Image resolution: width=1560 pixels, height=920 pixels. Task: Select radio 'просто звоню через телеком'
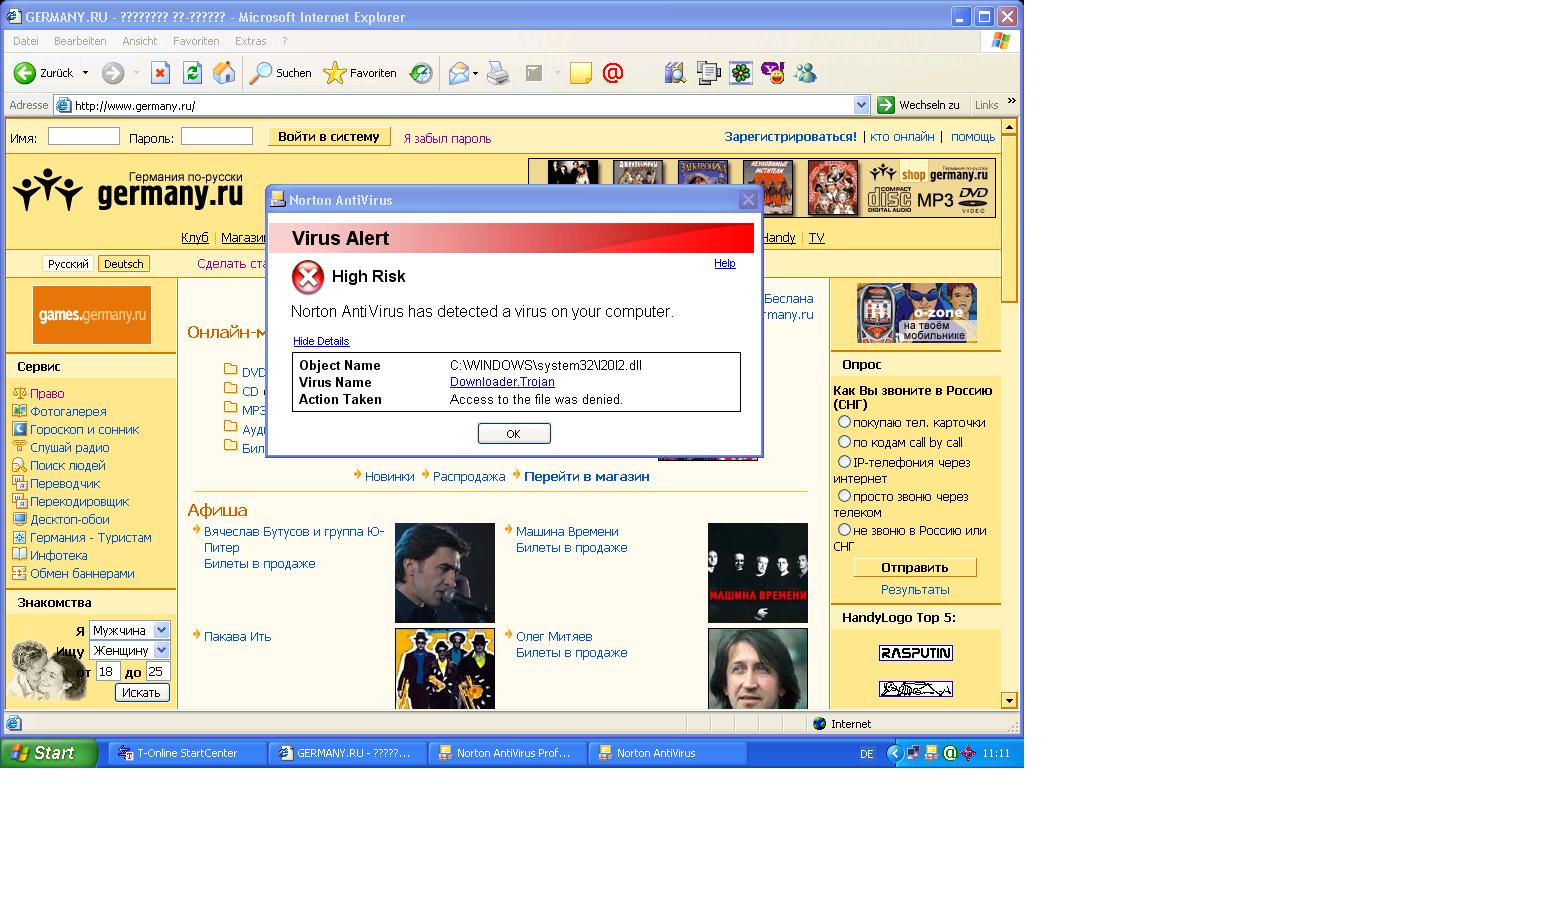[x=844, y=496]
